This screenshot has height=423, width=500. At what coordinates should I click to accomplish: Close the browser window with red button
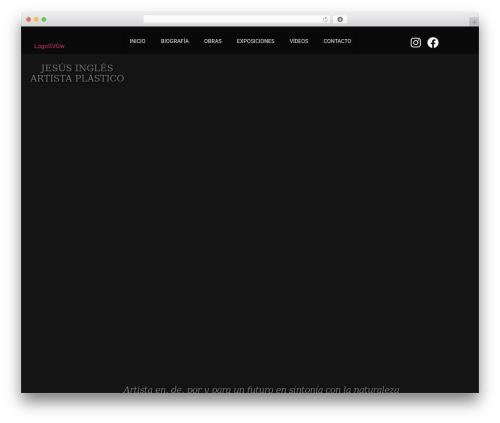pyautogui.click(x=29, y=19)
